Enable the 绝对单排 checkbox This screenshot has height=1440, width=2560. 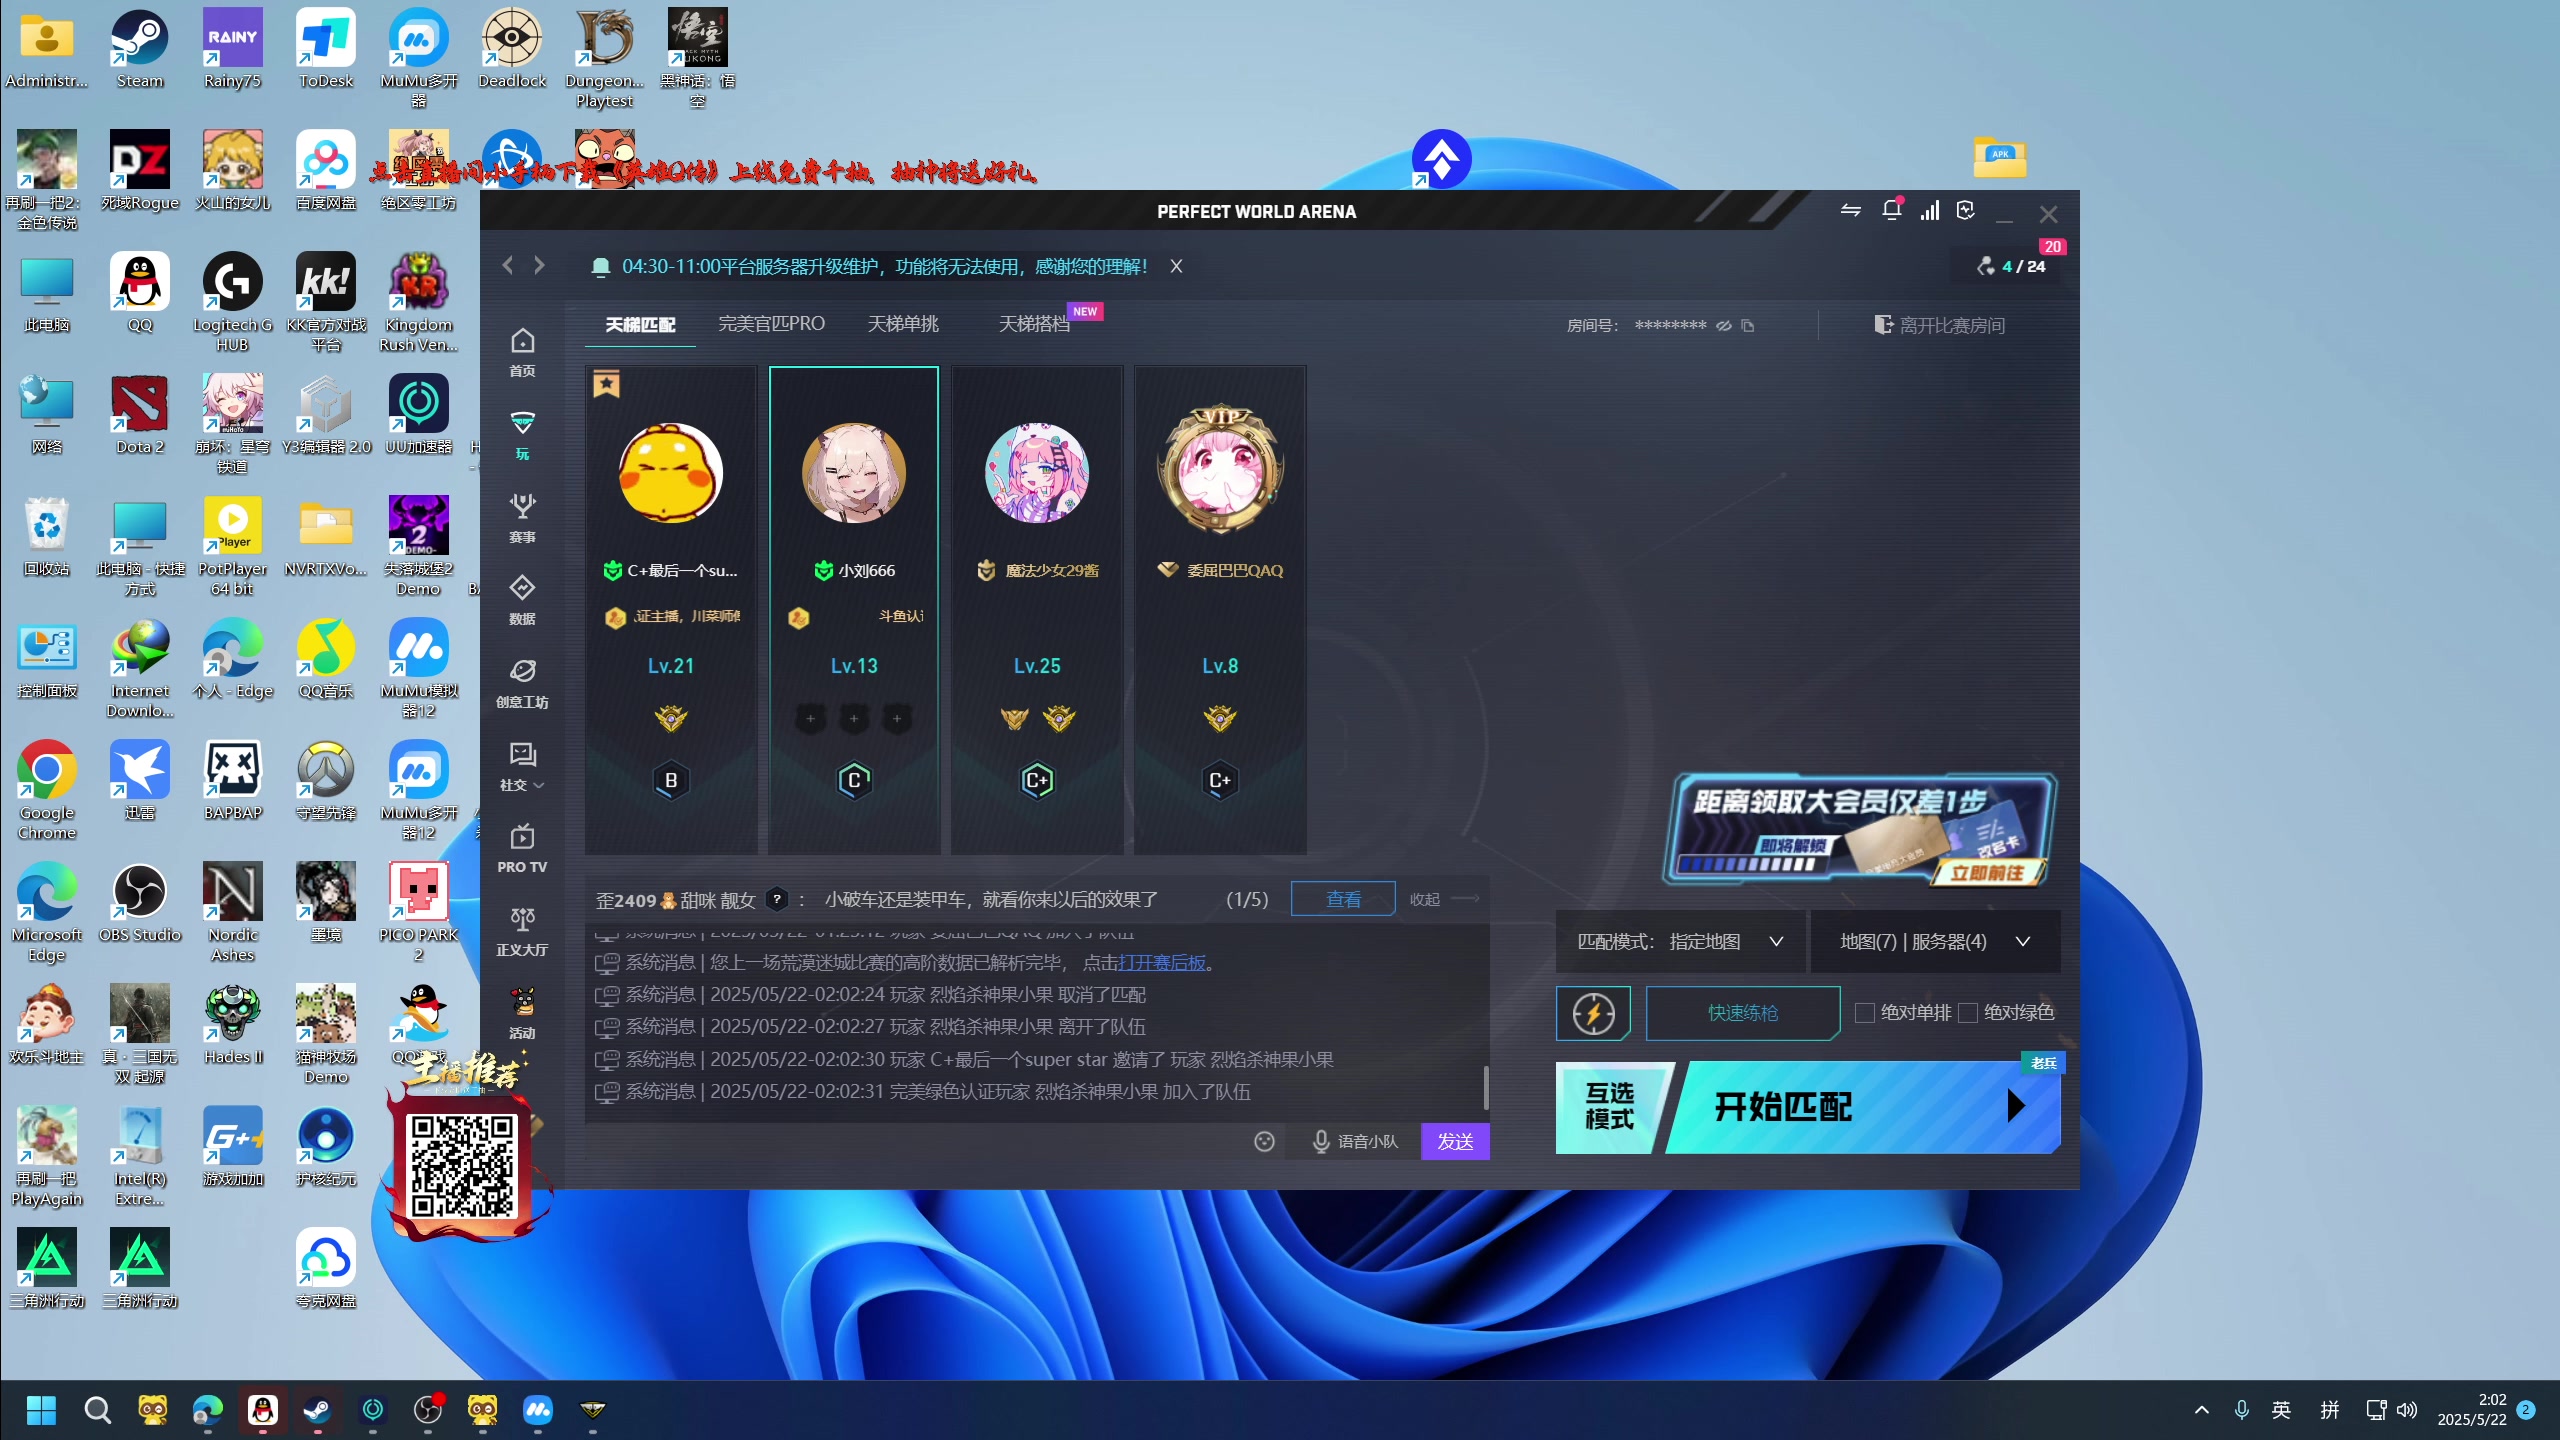tap(1864, 1013)
